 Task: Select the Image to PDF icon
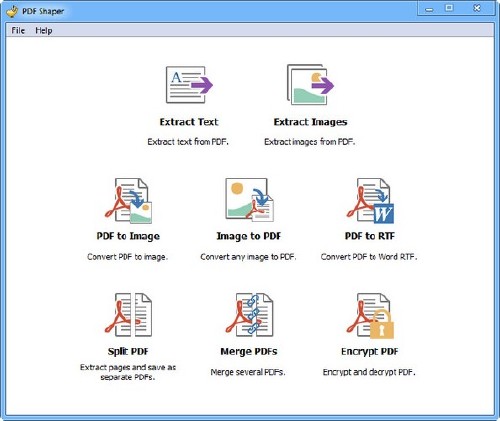[x=249, y=200]
